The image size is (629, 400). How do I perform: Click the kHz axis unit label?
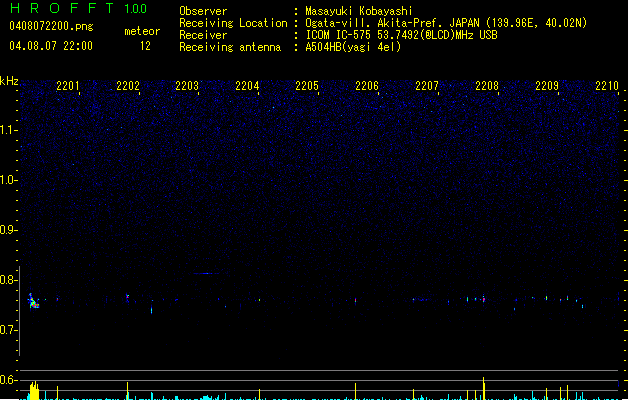pyautogui.click(x=9, y=81)
